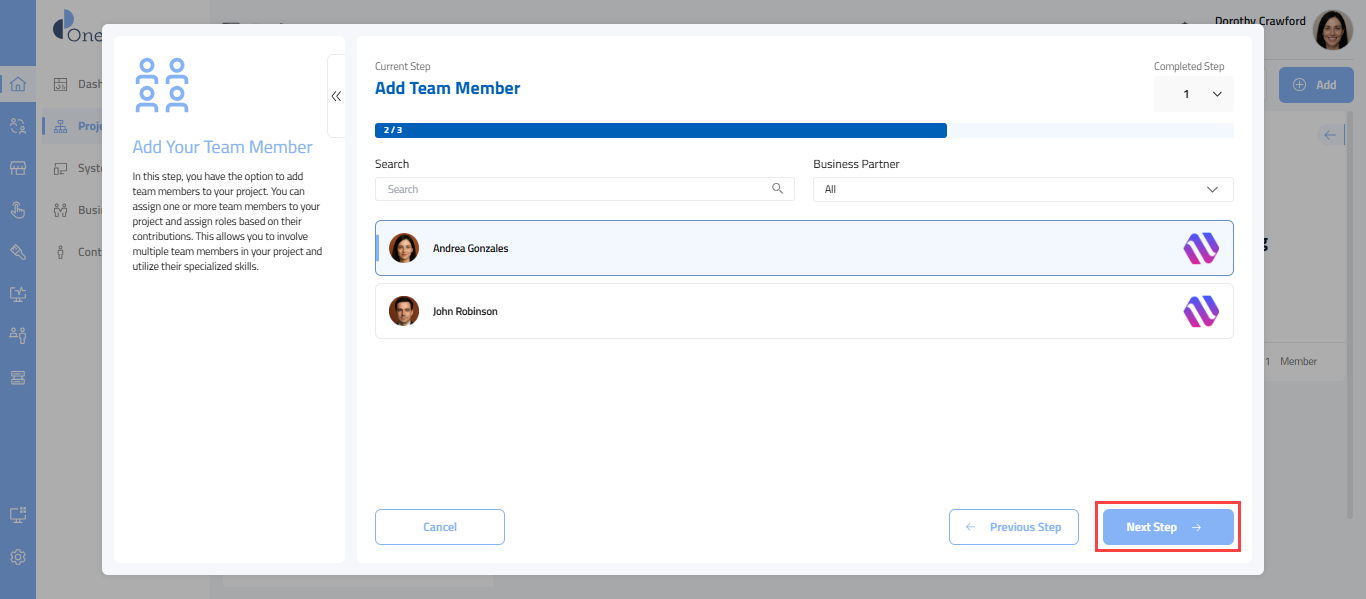Click the 2/3 progress bar

(x=660, y=130)
